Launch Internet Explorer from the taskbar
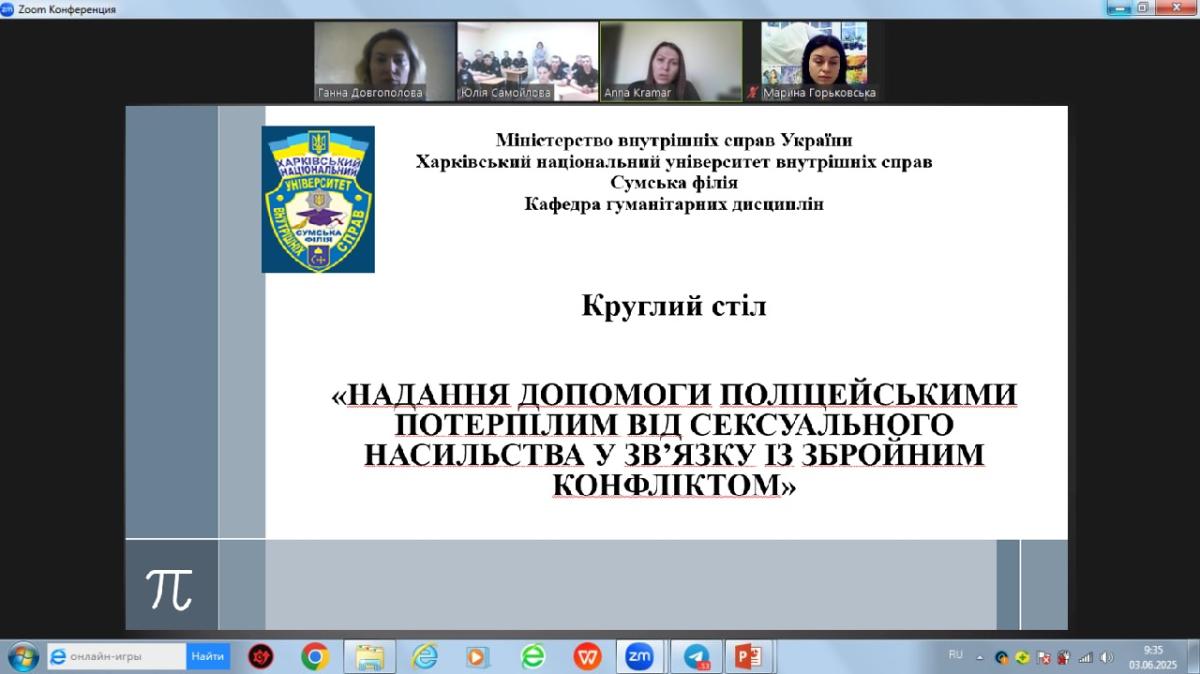This screenshot has height=674, width=1200. [x=424, y=657]
